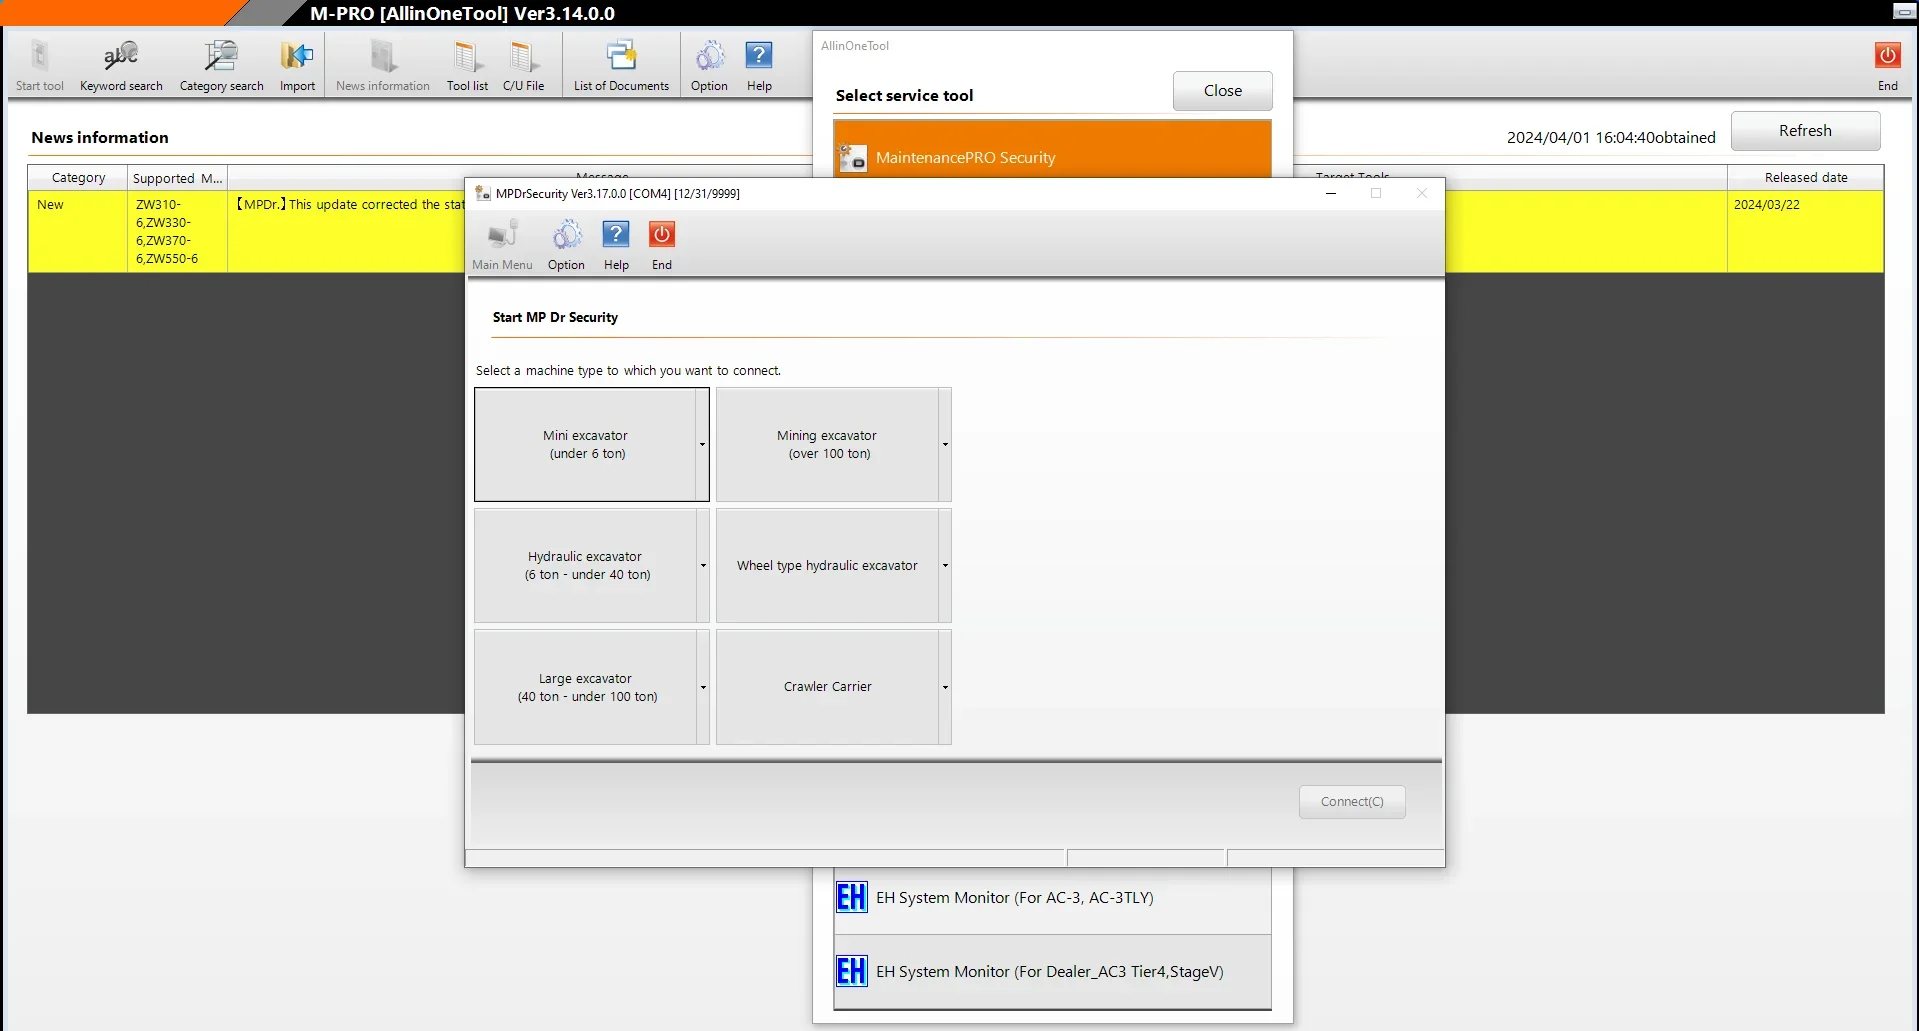1919x1031 pixels.
Task: Expand the Wheel type hydraulic excavator dropdown arrow
Action: point(945,565)
